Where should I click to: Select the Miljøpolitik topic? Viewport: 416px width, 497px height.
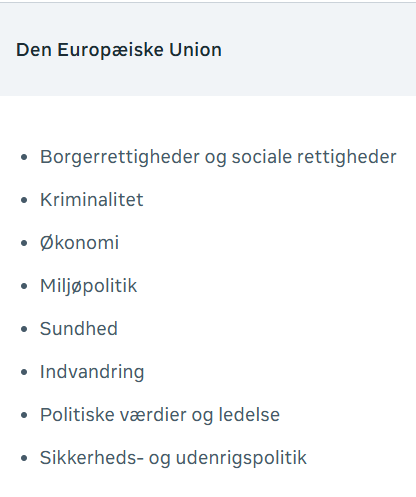[88, 286]
